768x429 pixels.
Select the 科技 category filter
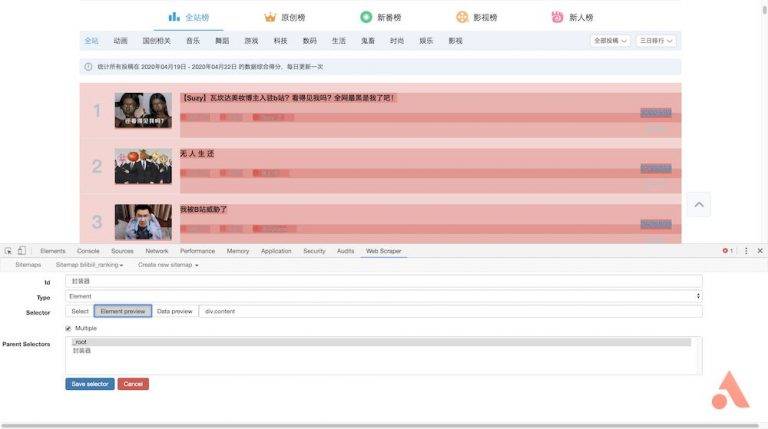point(280,41)
